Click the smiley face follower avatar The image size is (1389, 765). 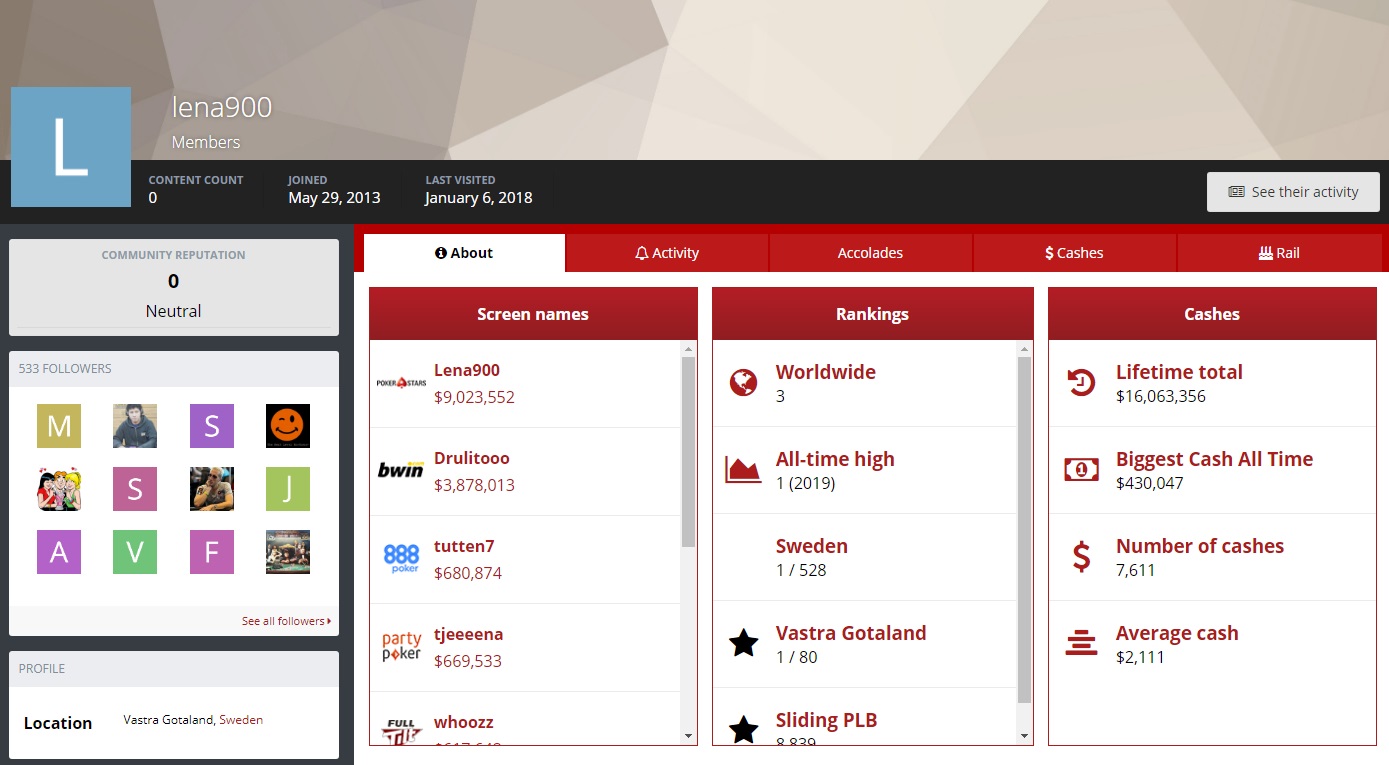[288, 426]
